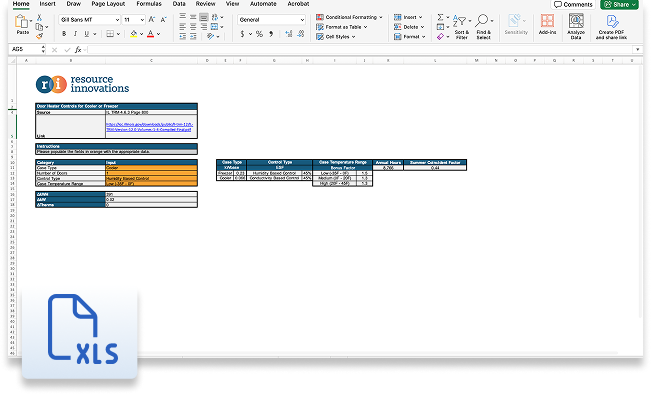652x395 pixels.
Task: Switch to the Data tab
Action: [179, 4]
